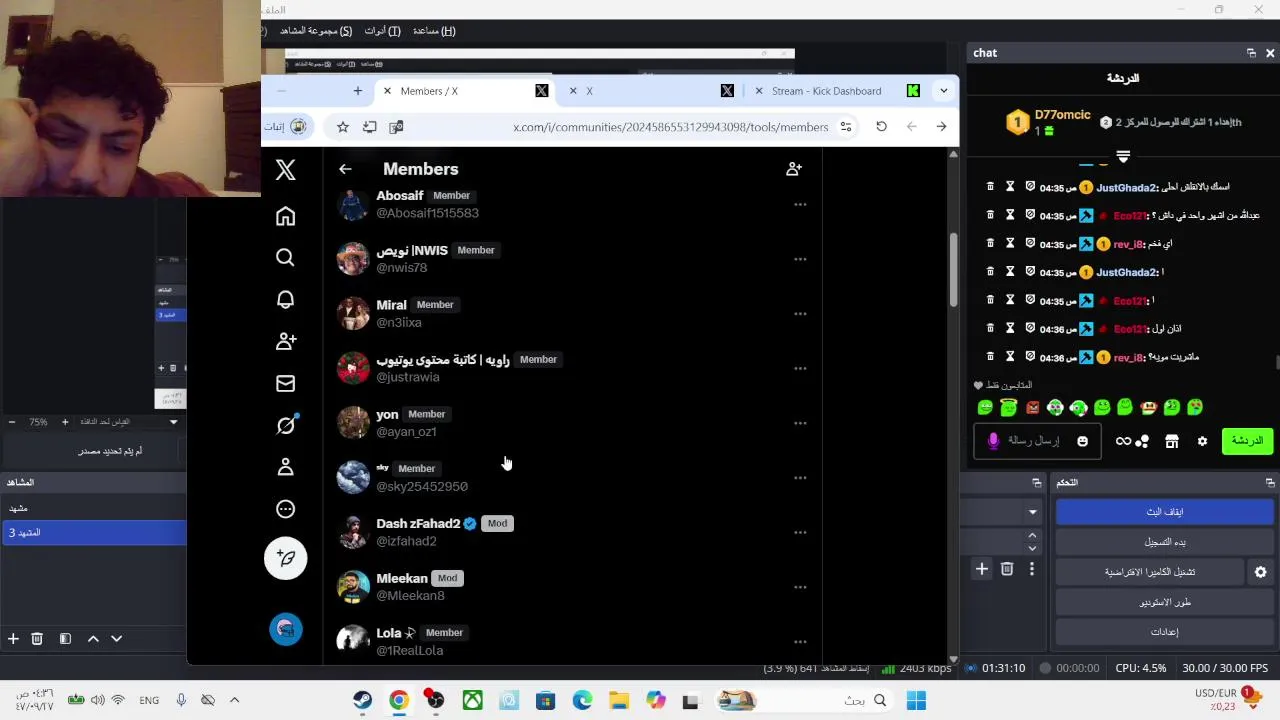Click the infinity icon under chat
Viewport: 1280px width, 720px height.
(1123, 441)
